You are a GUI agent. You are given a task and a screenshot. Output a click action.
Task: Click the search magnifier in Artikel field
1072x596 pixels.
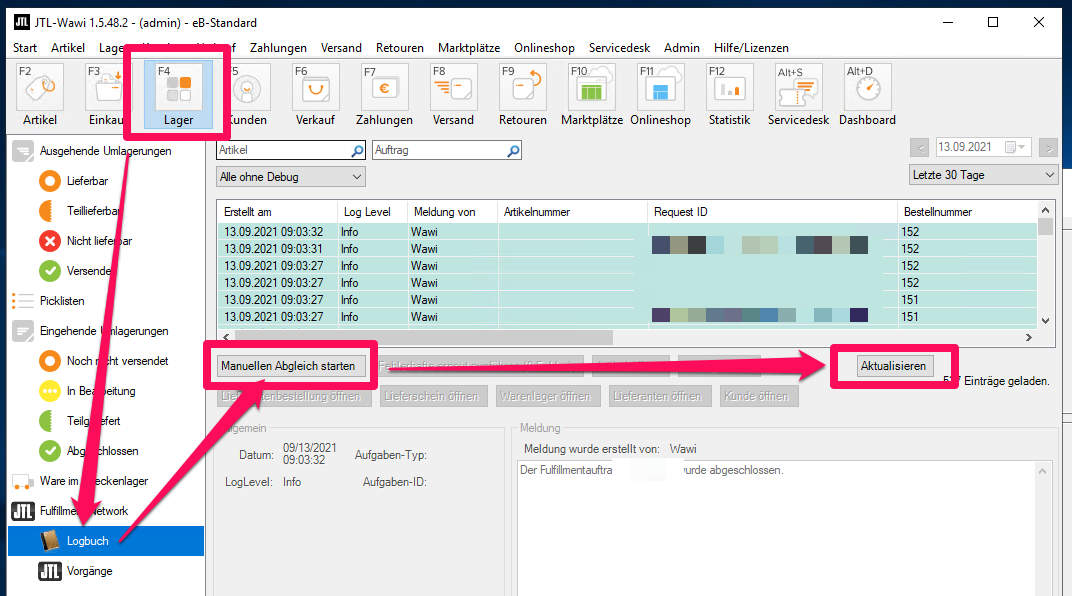click(358, 150)
